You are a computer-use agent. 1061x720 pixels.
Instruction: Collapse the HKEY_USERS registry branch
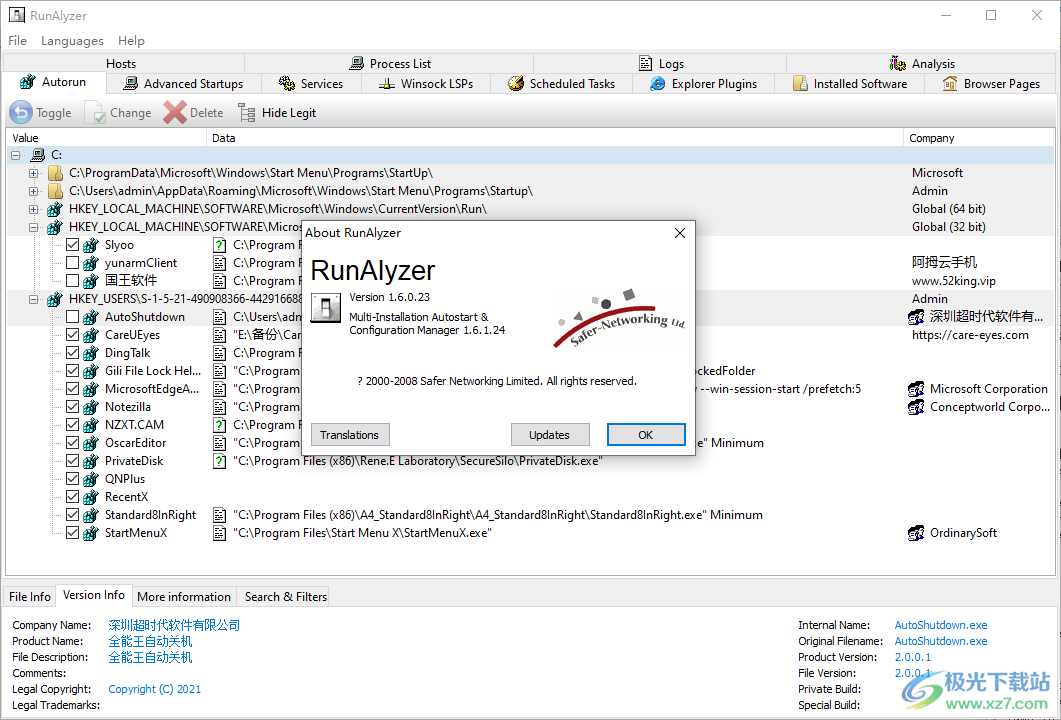33,298
